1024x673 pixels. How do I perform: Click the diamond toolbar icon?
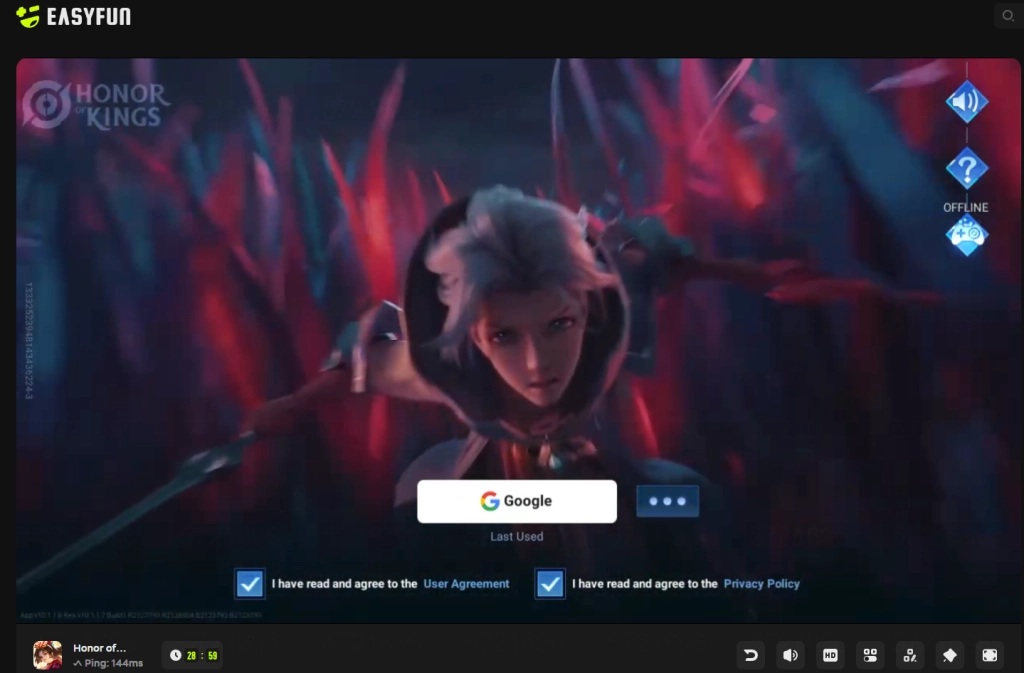(x=950, y=655)
